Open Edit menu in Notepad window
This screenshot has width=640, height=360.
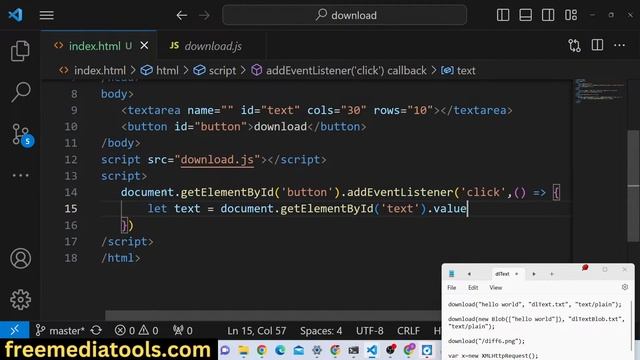point(473,288)
